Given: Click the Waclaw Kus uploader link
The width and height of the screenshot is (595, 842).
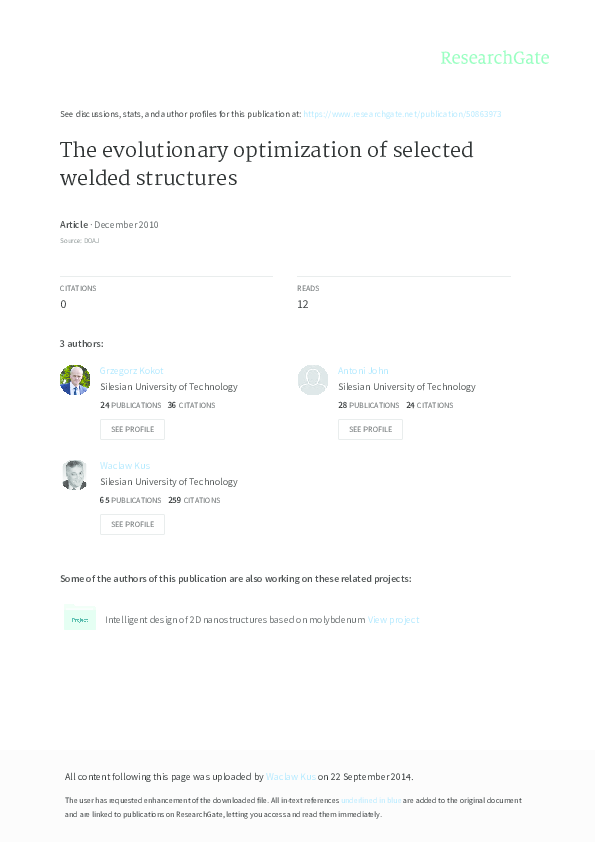Looking at the screenshot, I should (290, 776).
